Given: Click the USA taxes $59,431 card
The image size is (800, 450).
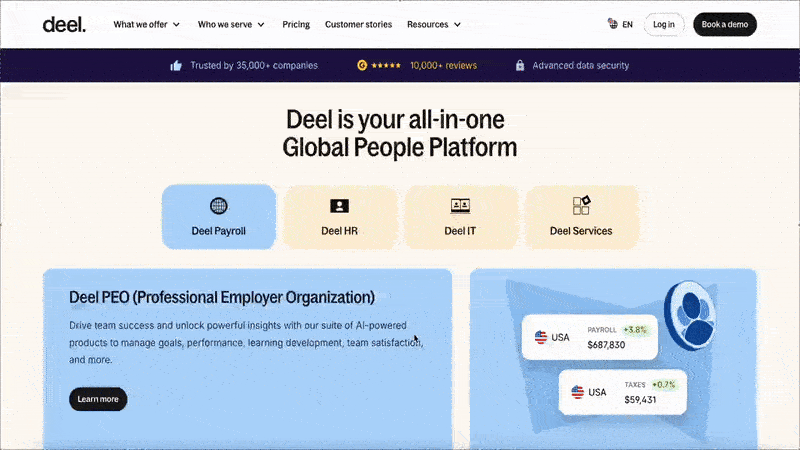Looking at the screenshot, I should point(622,392).
